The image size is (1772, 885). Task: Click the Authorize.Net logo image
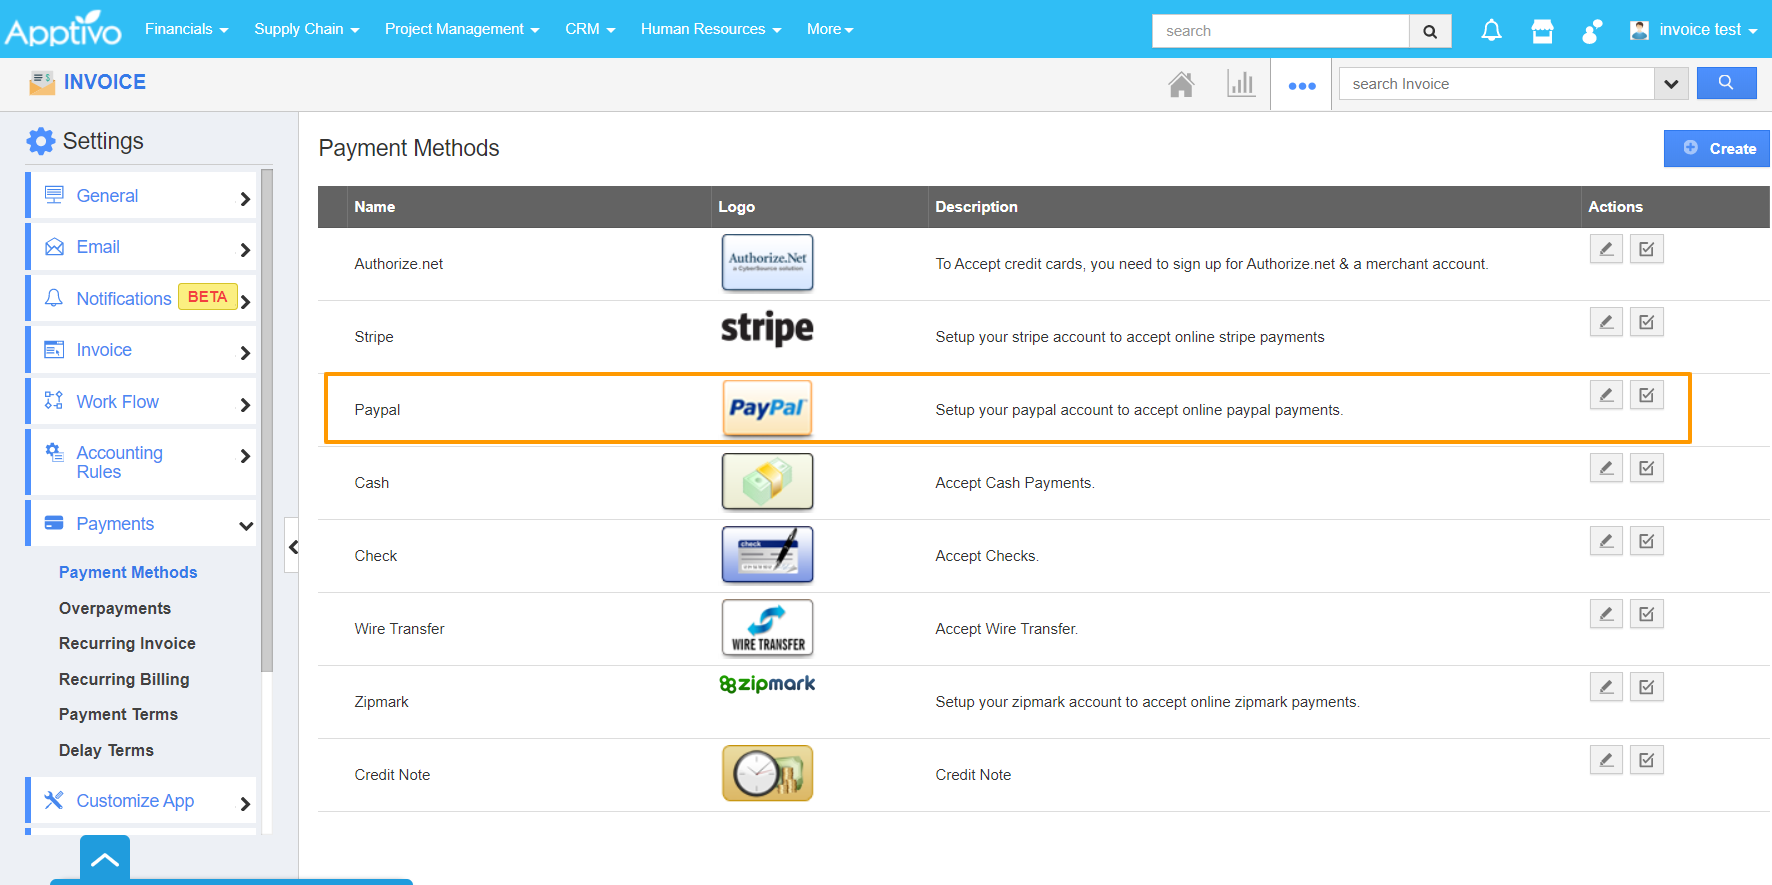point(767,263)
